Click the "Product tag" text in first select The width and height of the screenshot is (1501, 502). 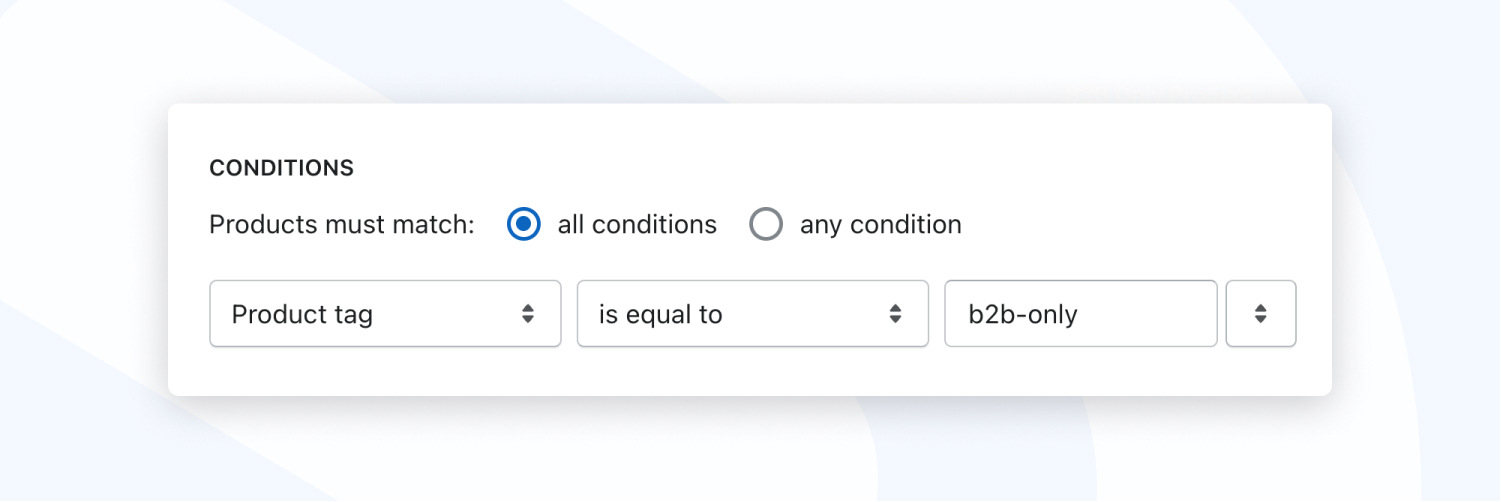point(302,315)
